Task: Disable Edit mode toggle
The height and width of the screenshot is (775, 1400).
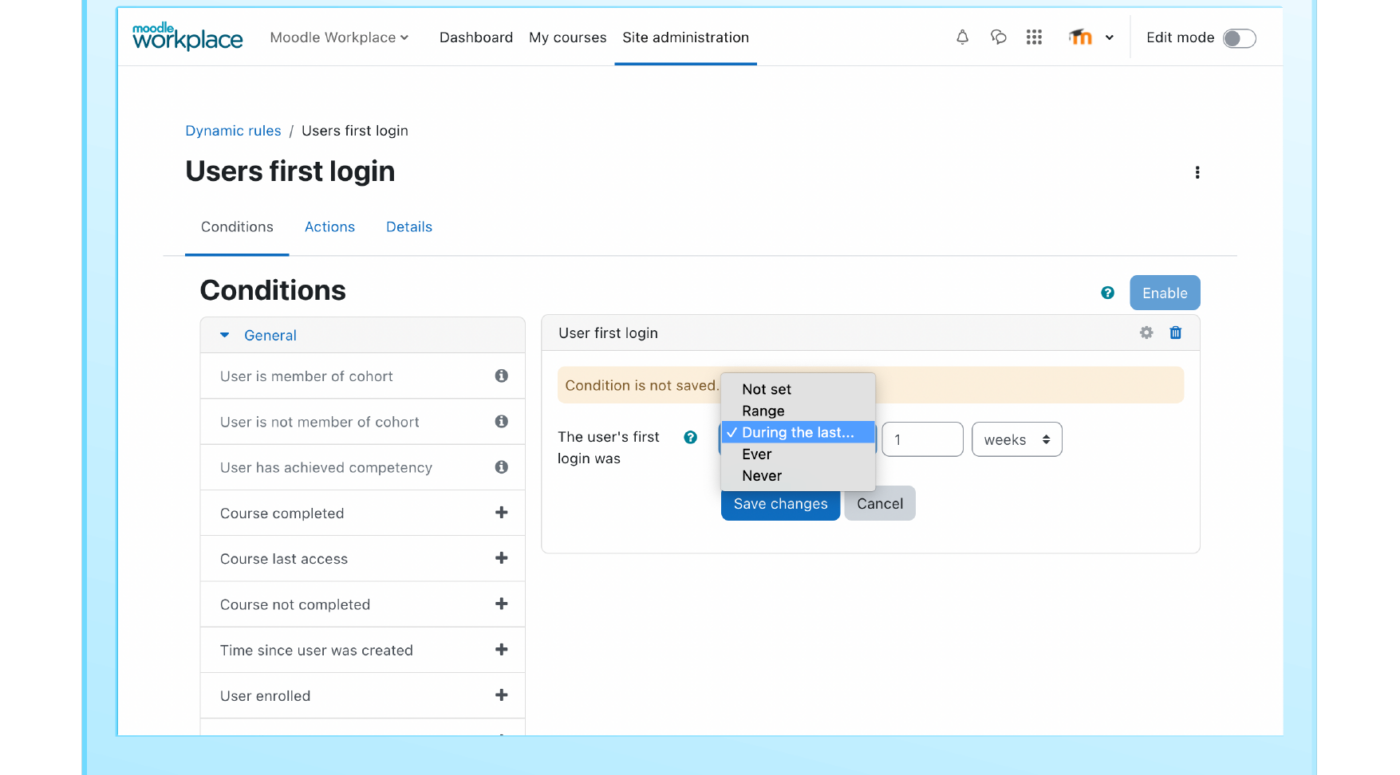Action: [x=1239, y=37]
